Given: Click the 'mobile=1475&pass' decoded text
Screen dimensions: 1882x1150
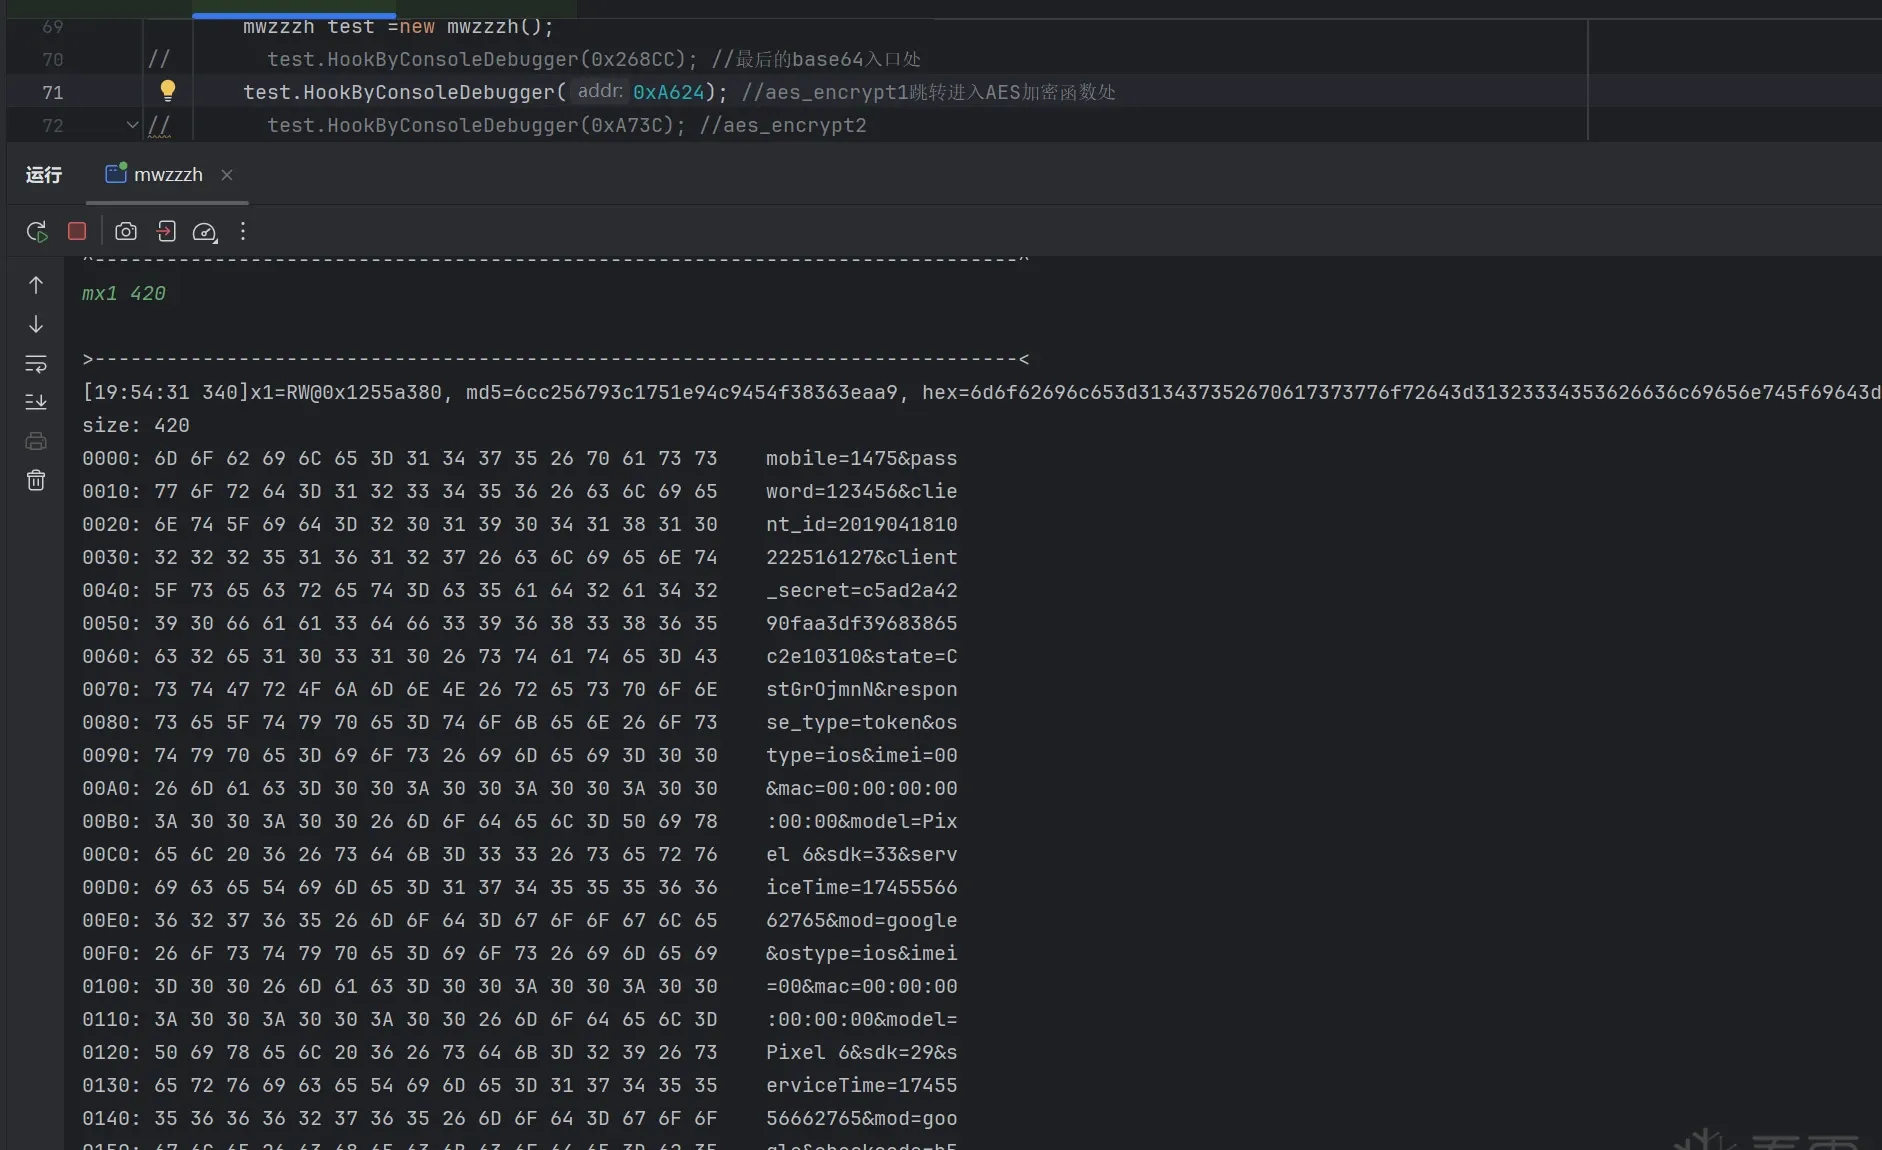Looking at the screenshot, I should click(x=862, y=458).
